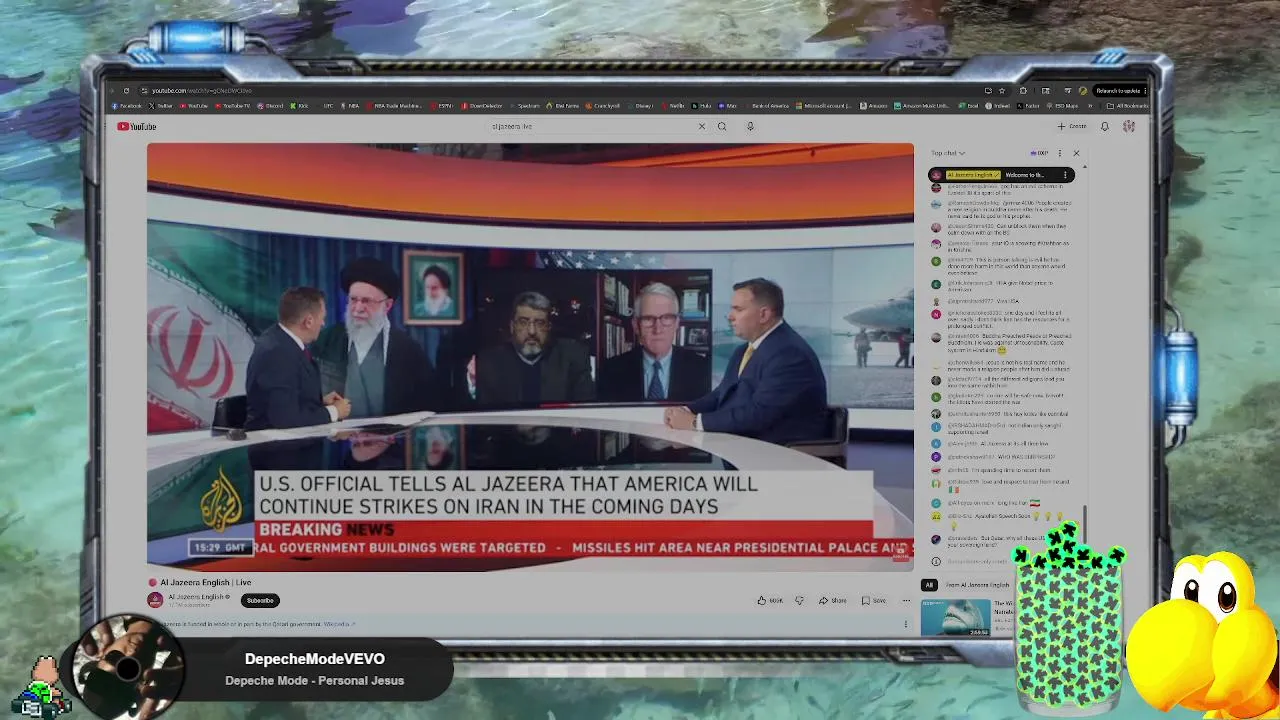Click the YouTube Create button
This screenshot has width=1280, height=720.
1072,126
